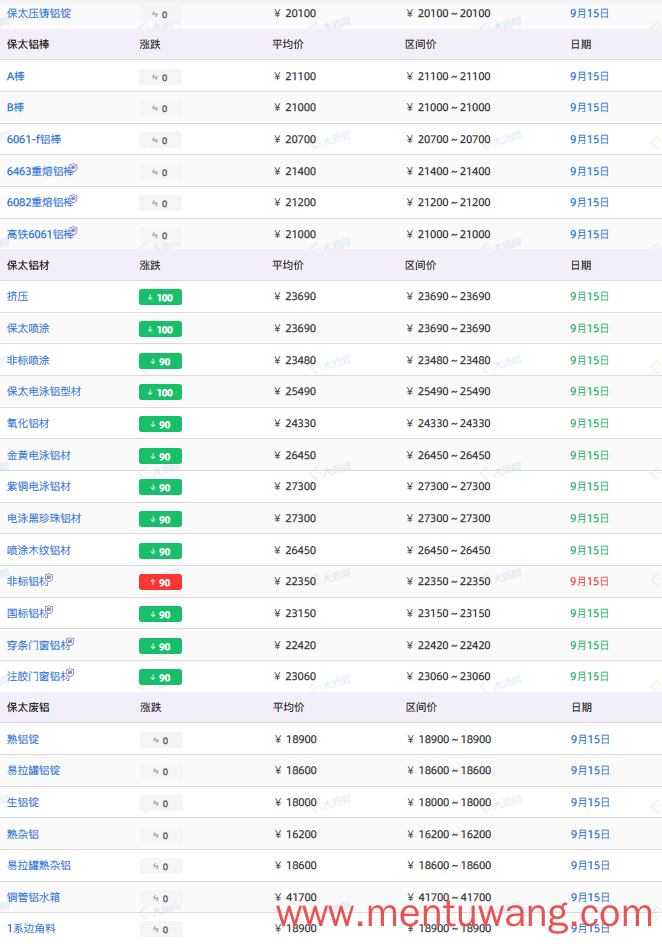Open the 氧化铝材 link

pyautogui.click(x=28, y=424)
